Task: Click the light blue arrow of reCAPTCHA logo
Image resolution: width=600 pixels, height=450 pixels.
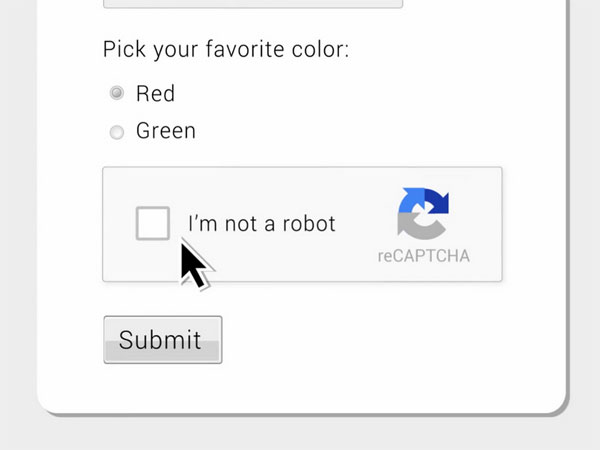Action: click(x=411, y=200)
